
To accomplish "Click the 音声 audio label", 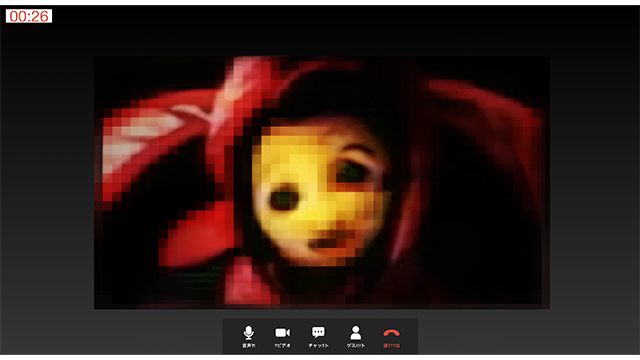I will pyautogui.click(x=249, y=346).
